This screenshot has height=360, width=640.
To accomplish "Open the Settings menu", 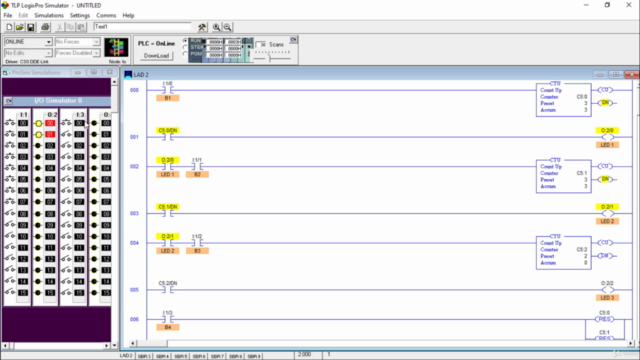I will (x=80, y=16).
